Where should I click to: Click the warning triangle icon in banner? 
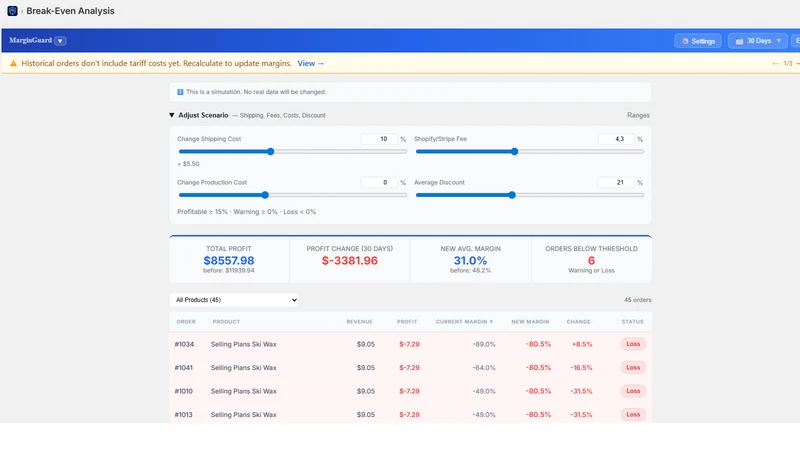pos(13,63)
